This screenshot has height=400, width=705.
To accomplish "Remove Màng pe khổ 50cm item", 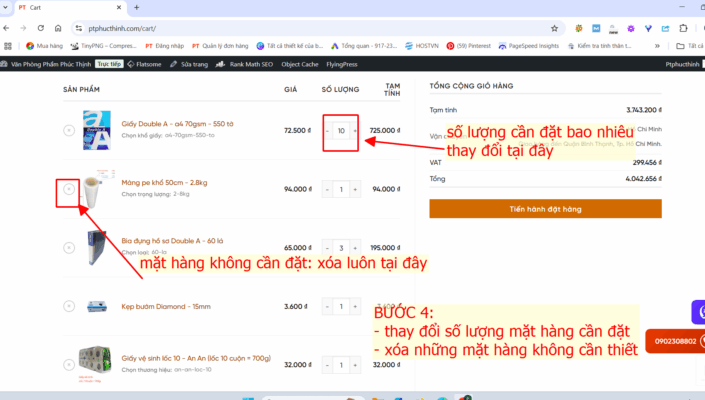I will coord(68,188).
